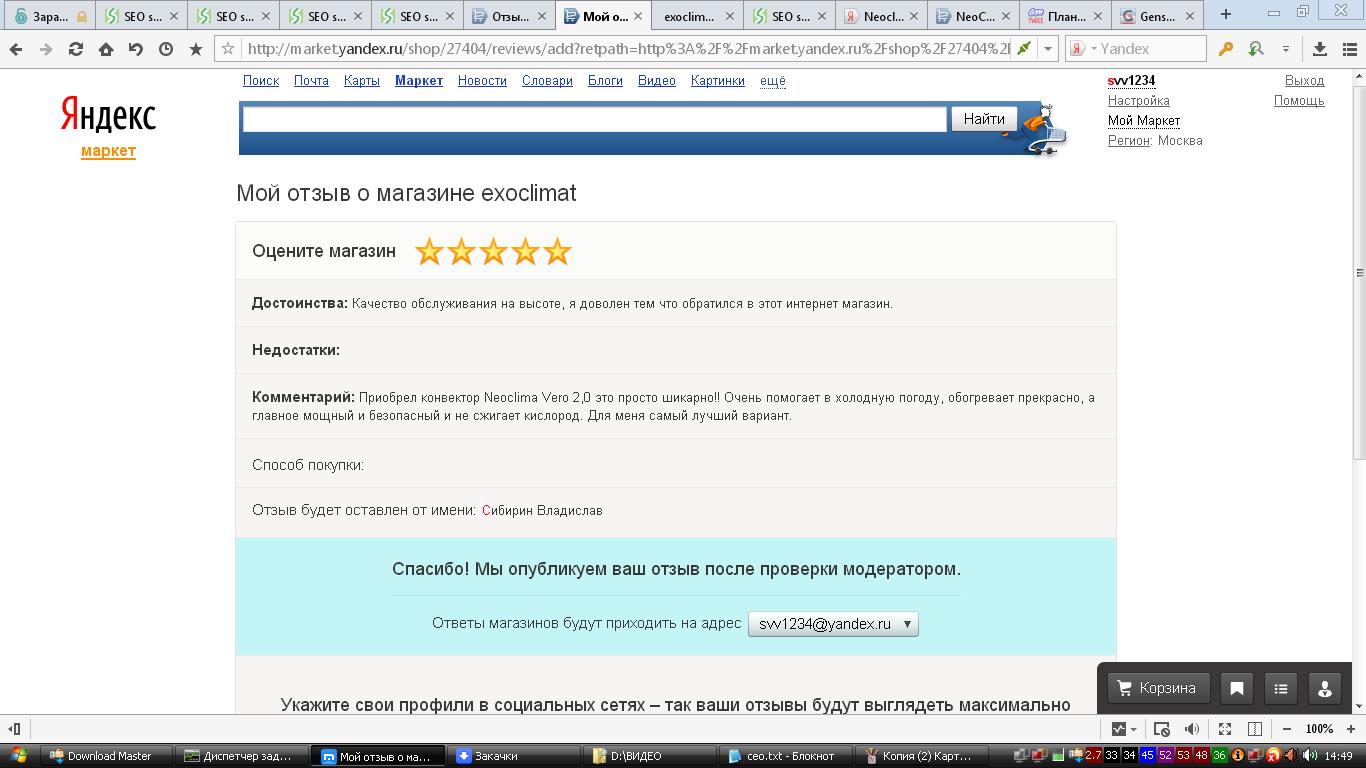Open the address bar history dropdown arrow
Screen dimensions: 1366x768
click(x=1047, y=49)
